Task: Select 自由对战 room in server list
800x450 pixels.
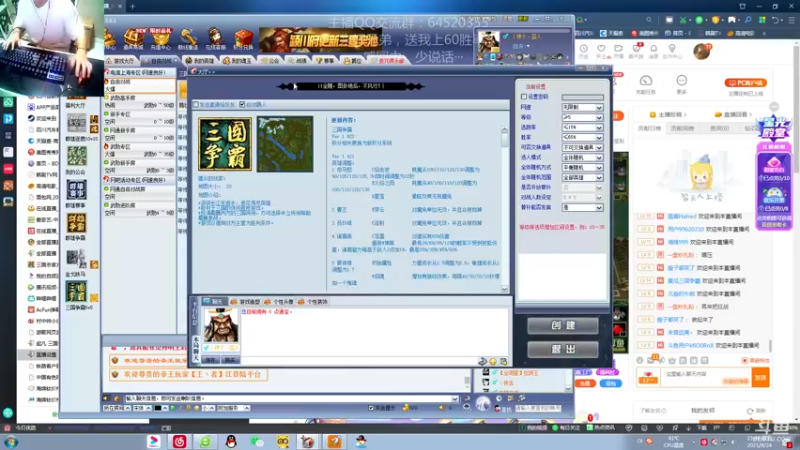Action: coord(140,85)
